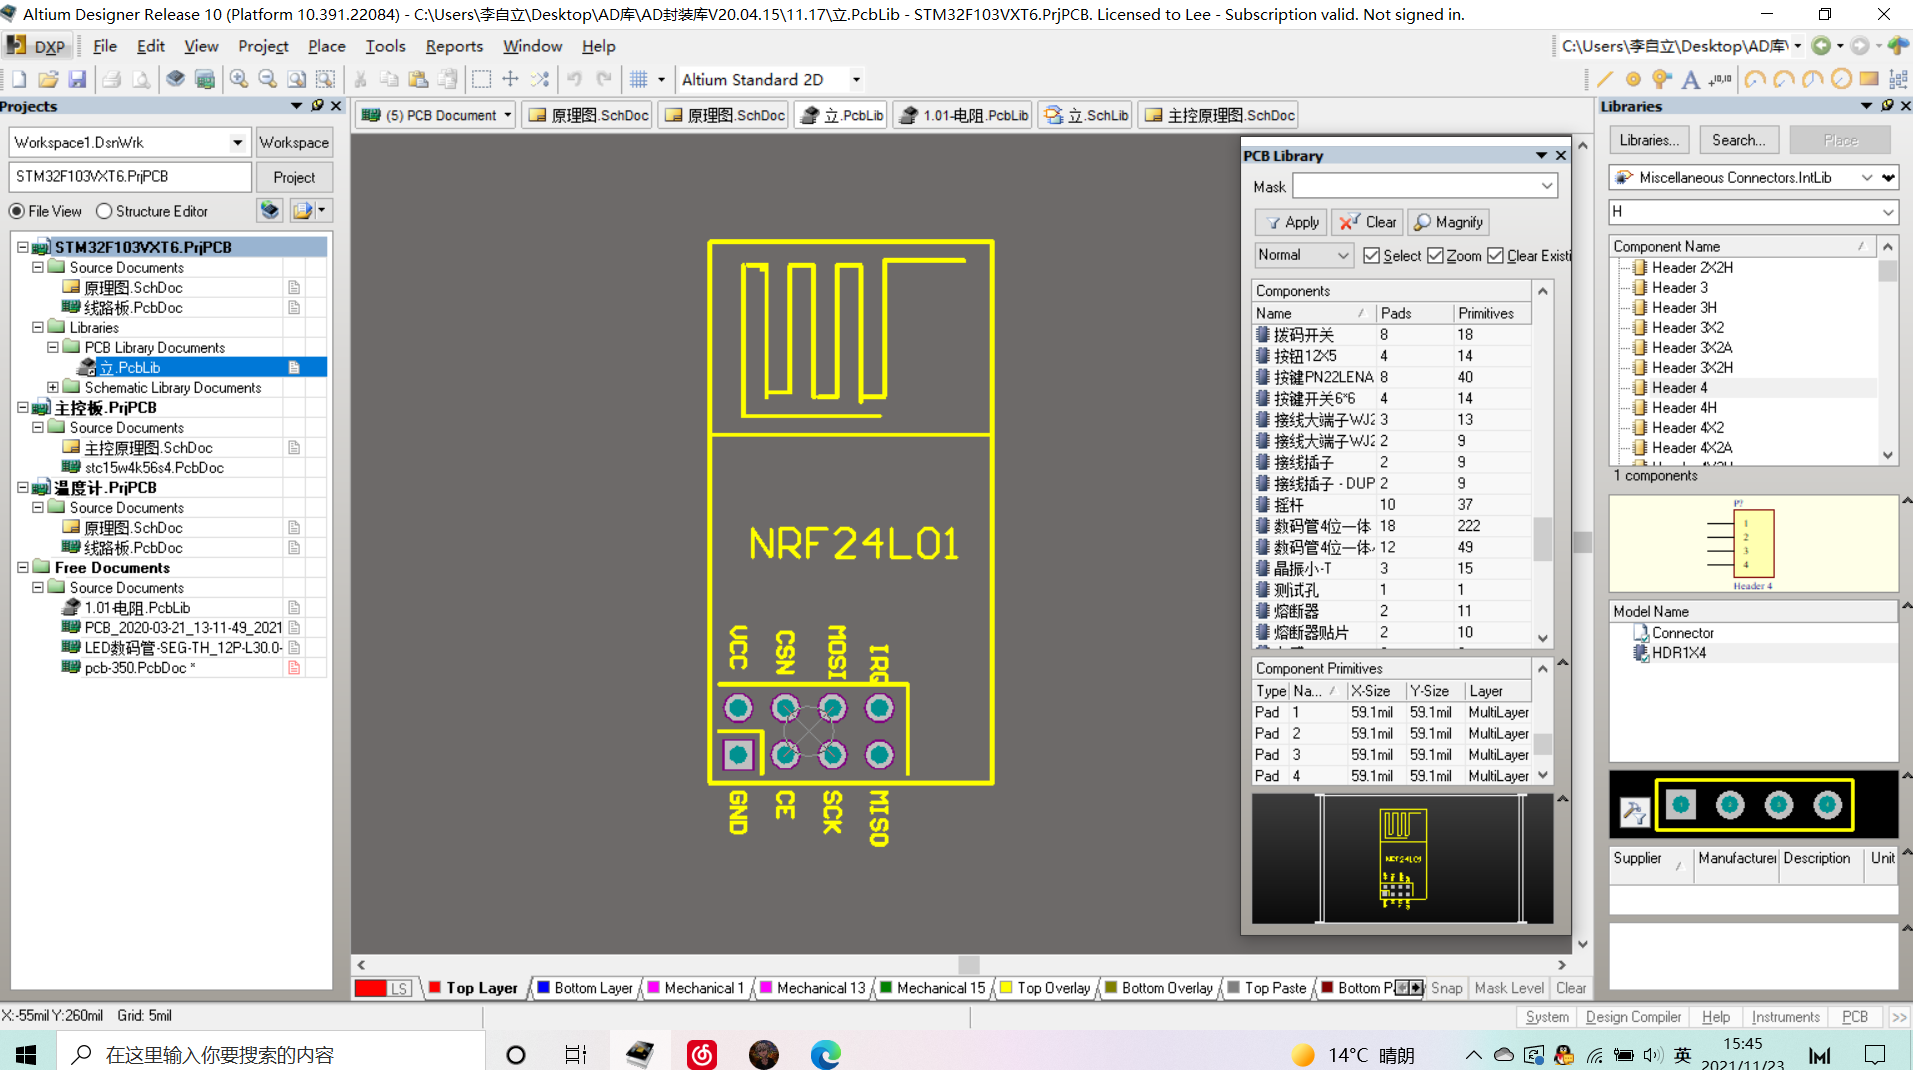Click the Array Paste tool icon

1898,79
